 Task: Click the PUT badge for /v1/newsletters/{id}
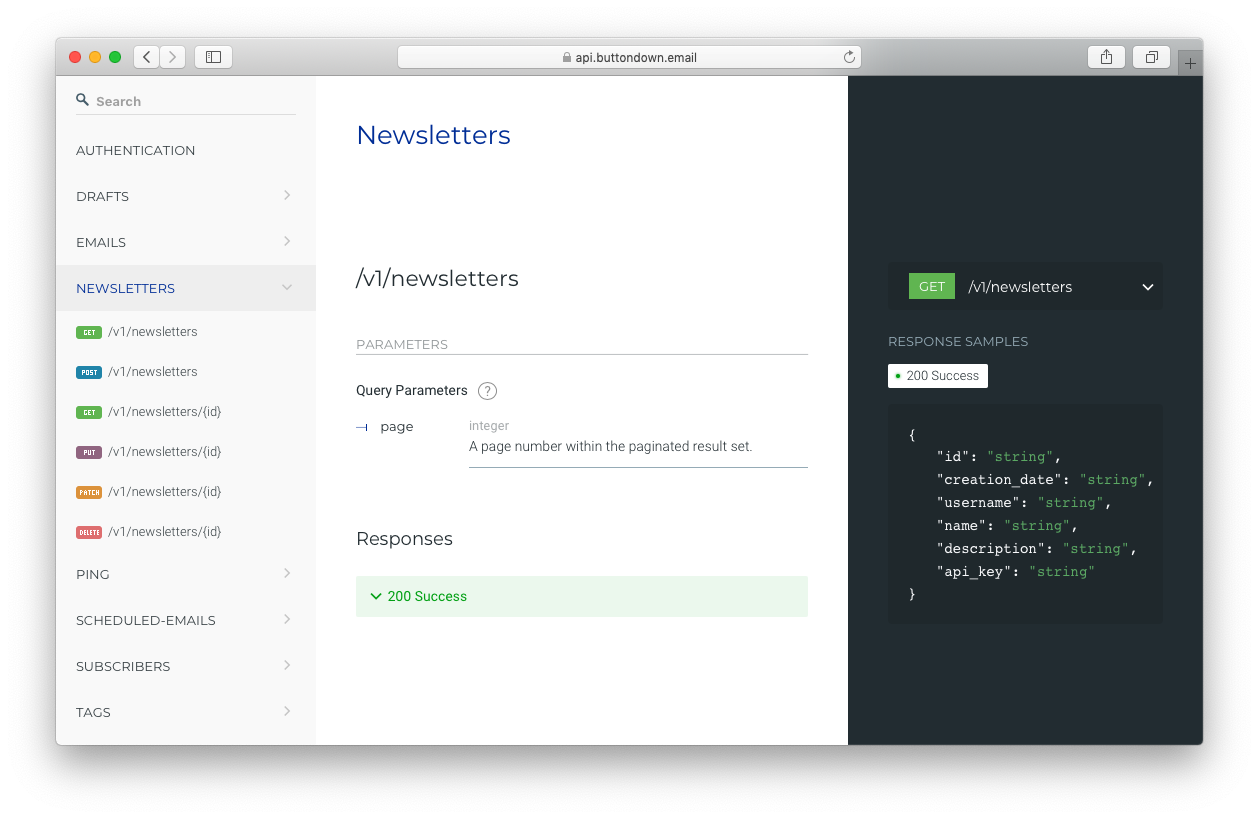point(89,452)
